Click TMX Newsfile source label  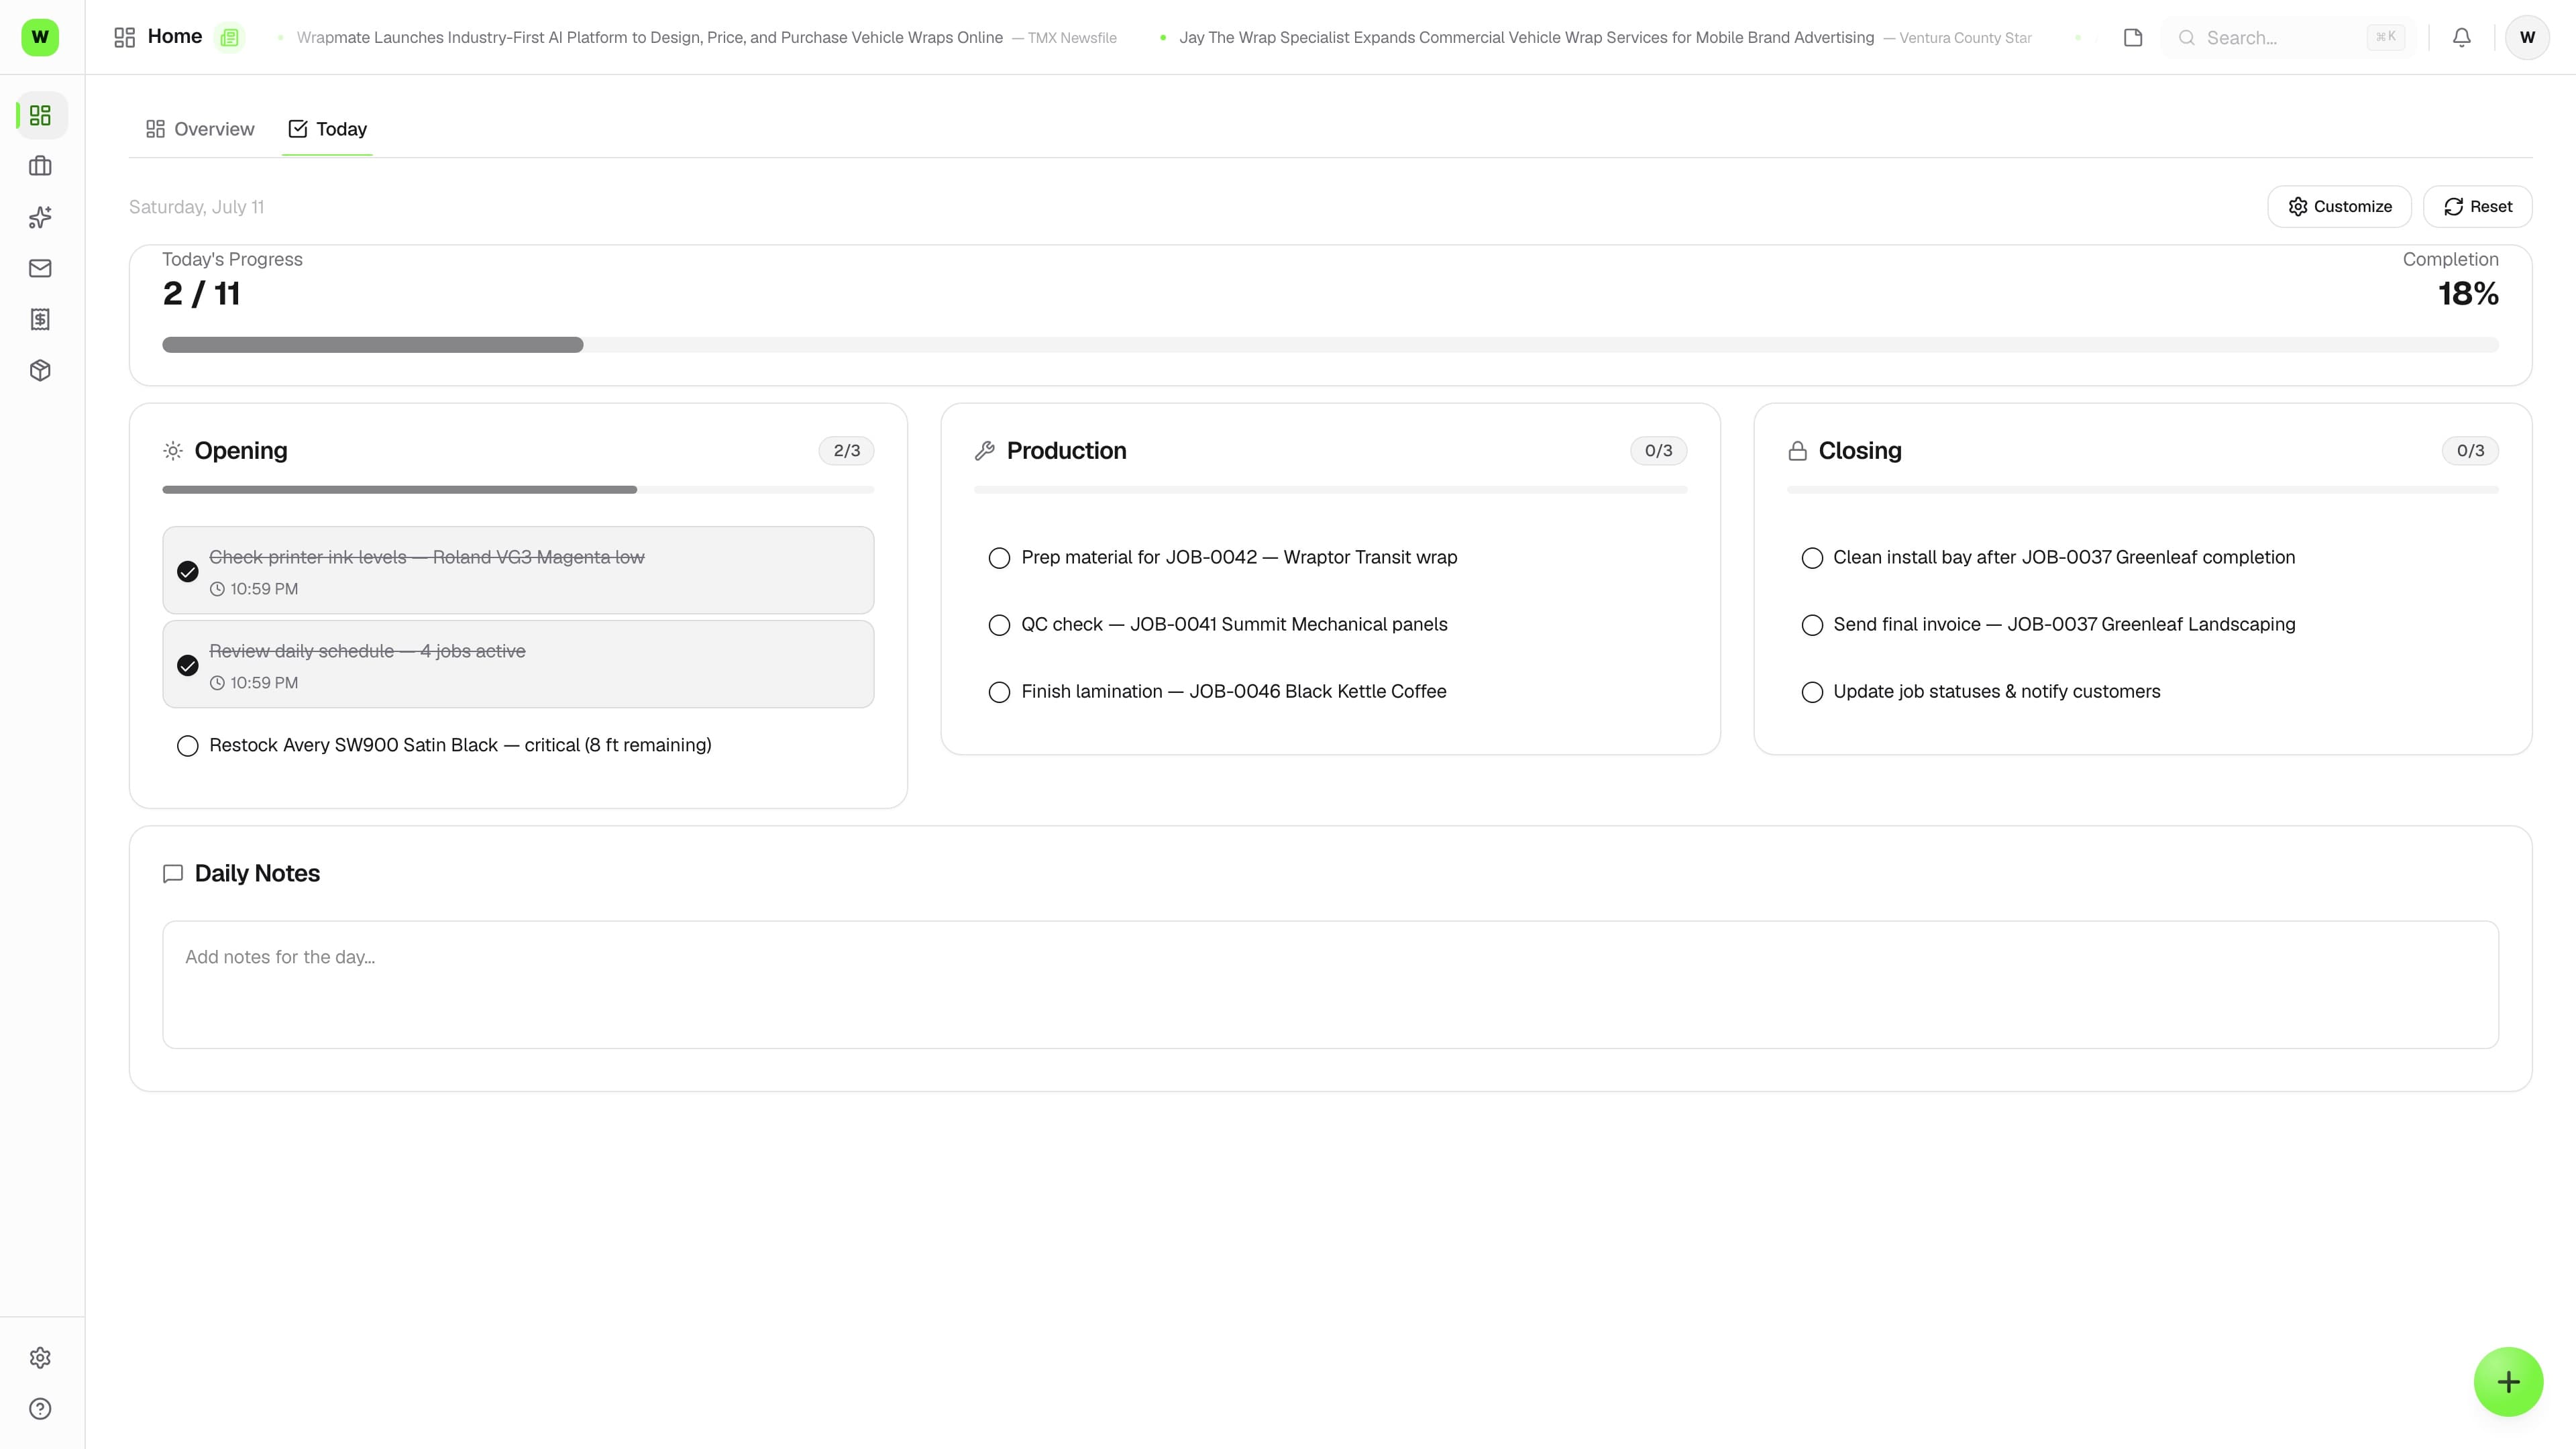pyautogui.click(x=1072, y=38)
